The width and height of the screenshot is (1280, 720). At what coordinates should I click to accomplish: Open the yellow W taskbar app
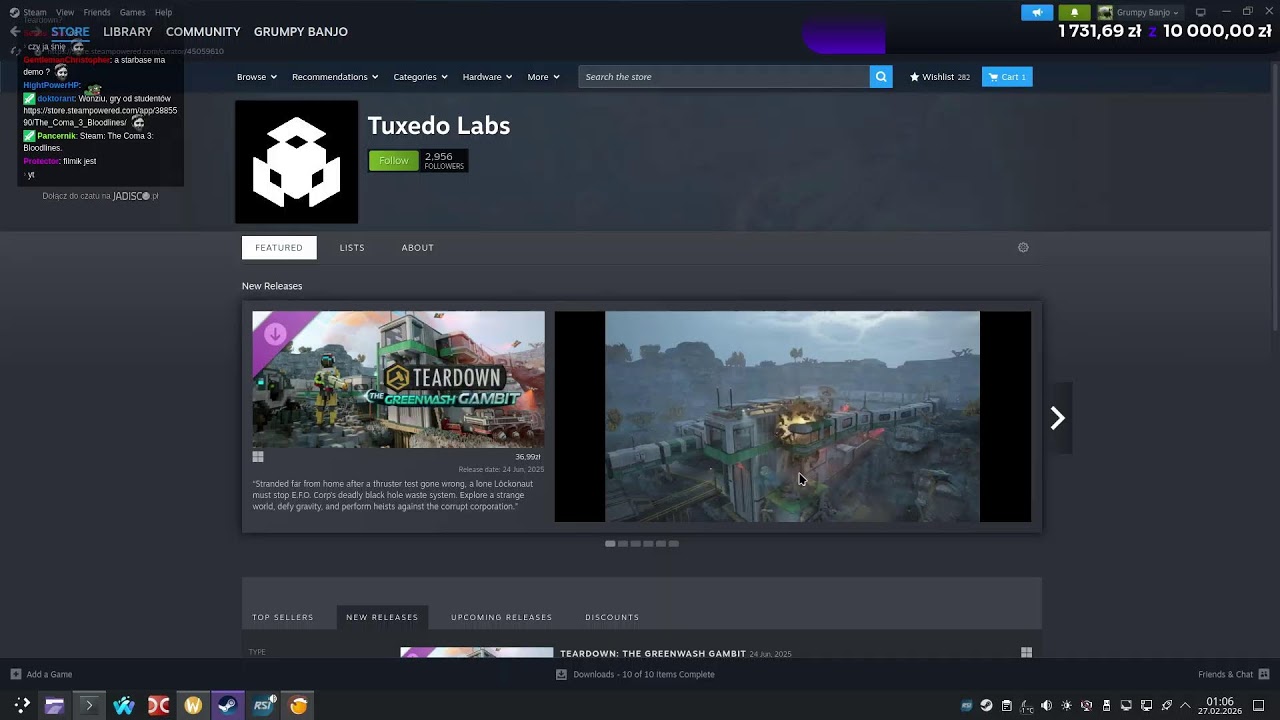tap(193, 705)
